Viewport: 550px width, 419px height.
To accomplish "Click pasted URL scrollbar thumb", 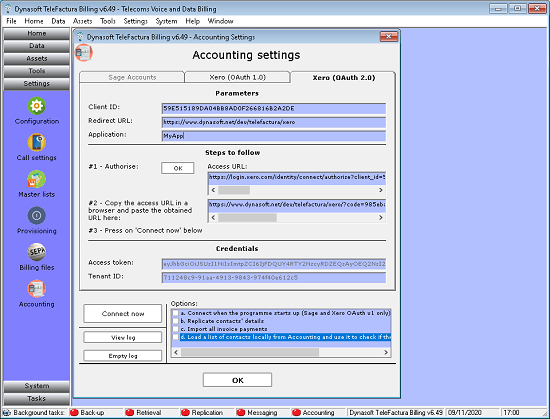I will [x=247, y=217].
